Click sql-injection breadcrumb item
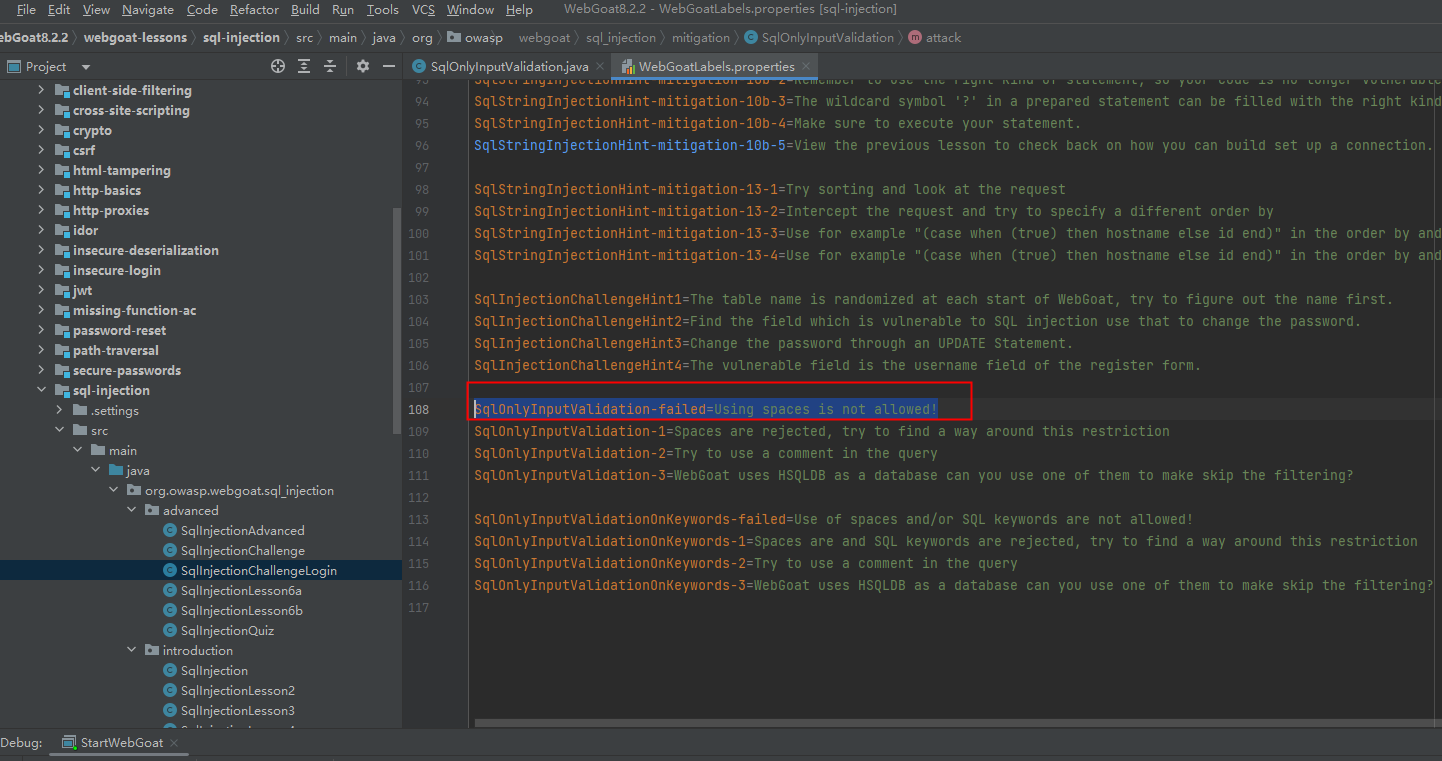Screen dimensions: 1442x761 [x=241, y=37]
